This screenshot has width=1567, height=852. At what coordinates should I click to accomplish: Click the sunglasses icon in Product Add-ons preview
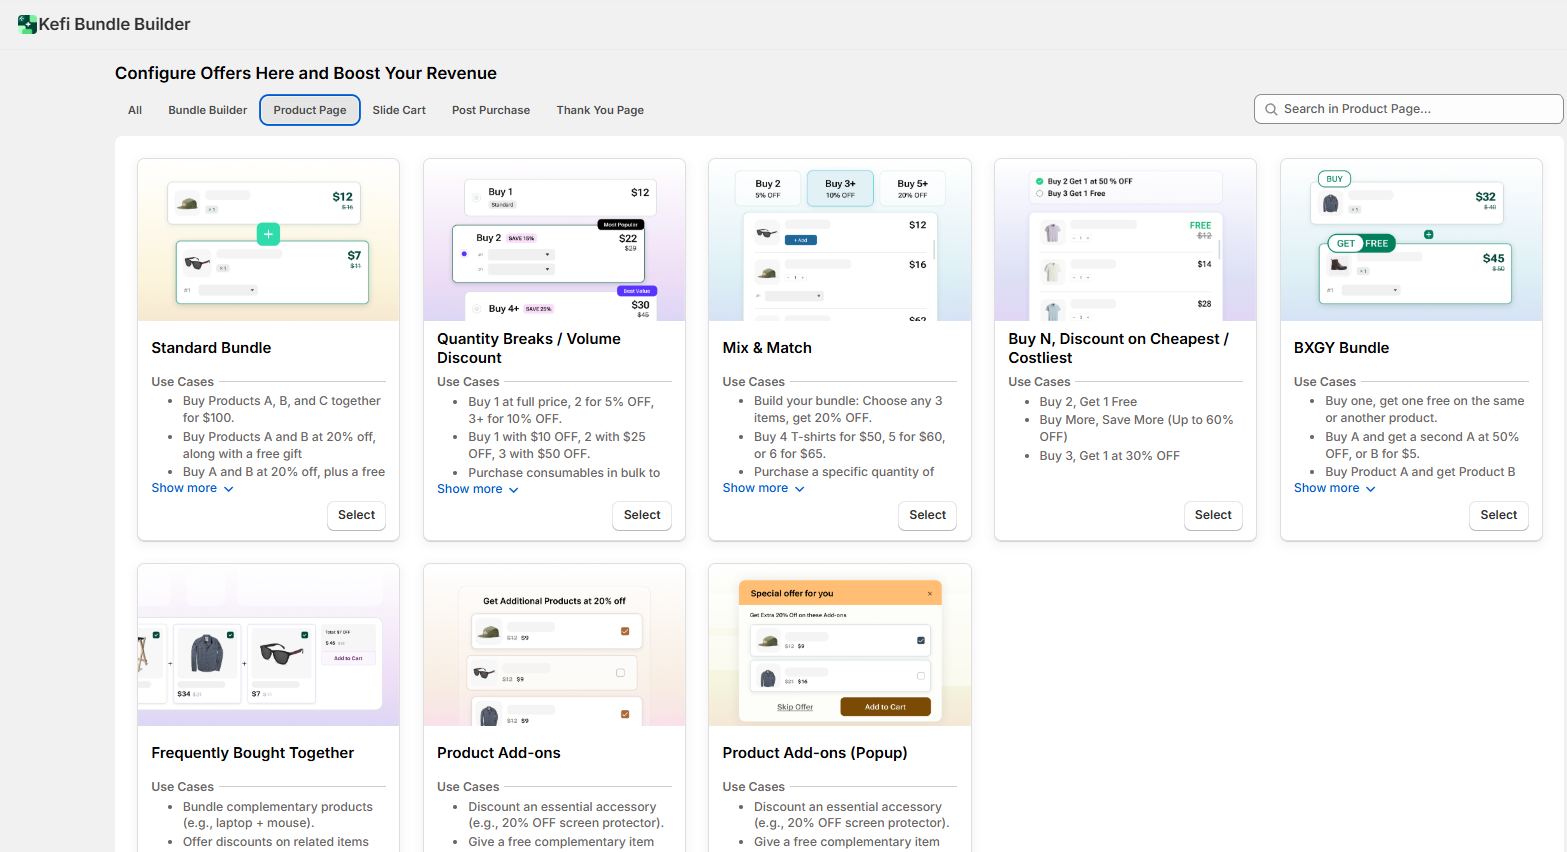click(x=484, y=673)
